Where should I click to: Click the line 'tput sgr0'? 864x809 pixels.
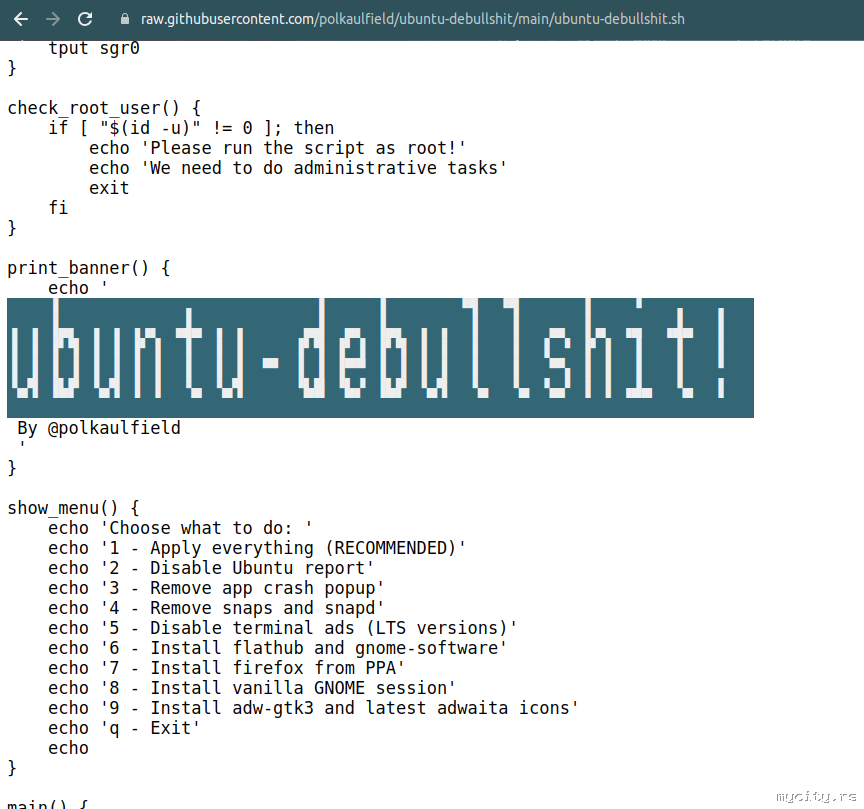coord(94,48)
